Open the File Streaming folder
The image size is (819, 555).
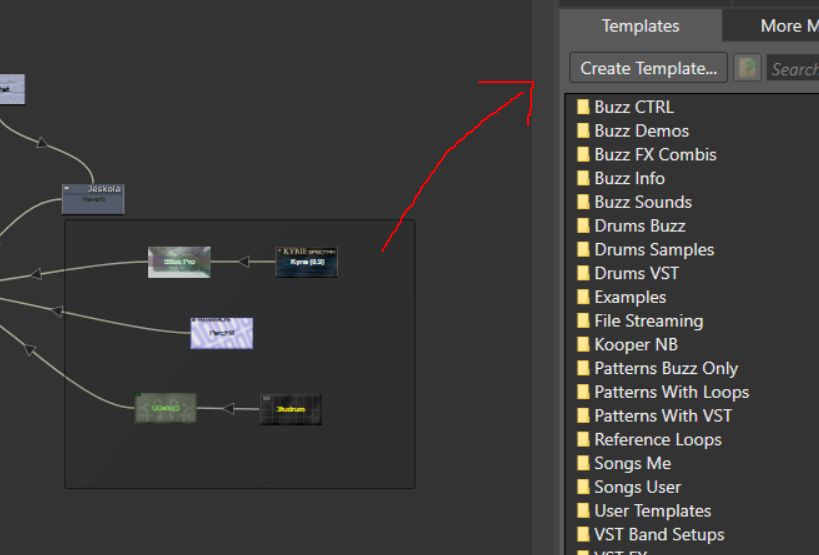click(x=648, y=321)
